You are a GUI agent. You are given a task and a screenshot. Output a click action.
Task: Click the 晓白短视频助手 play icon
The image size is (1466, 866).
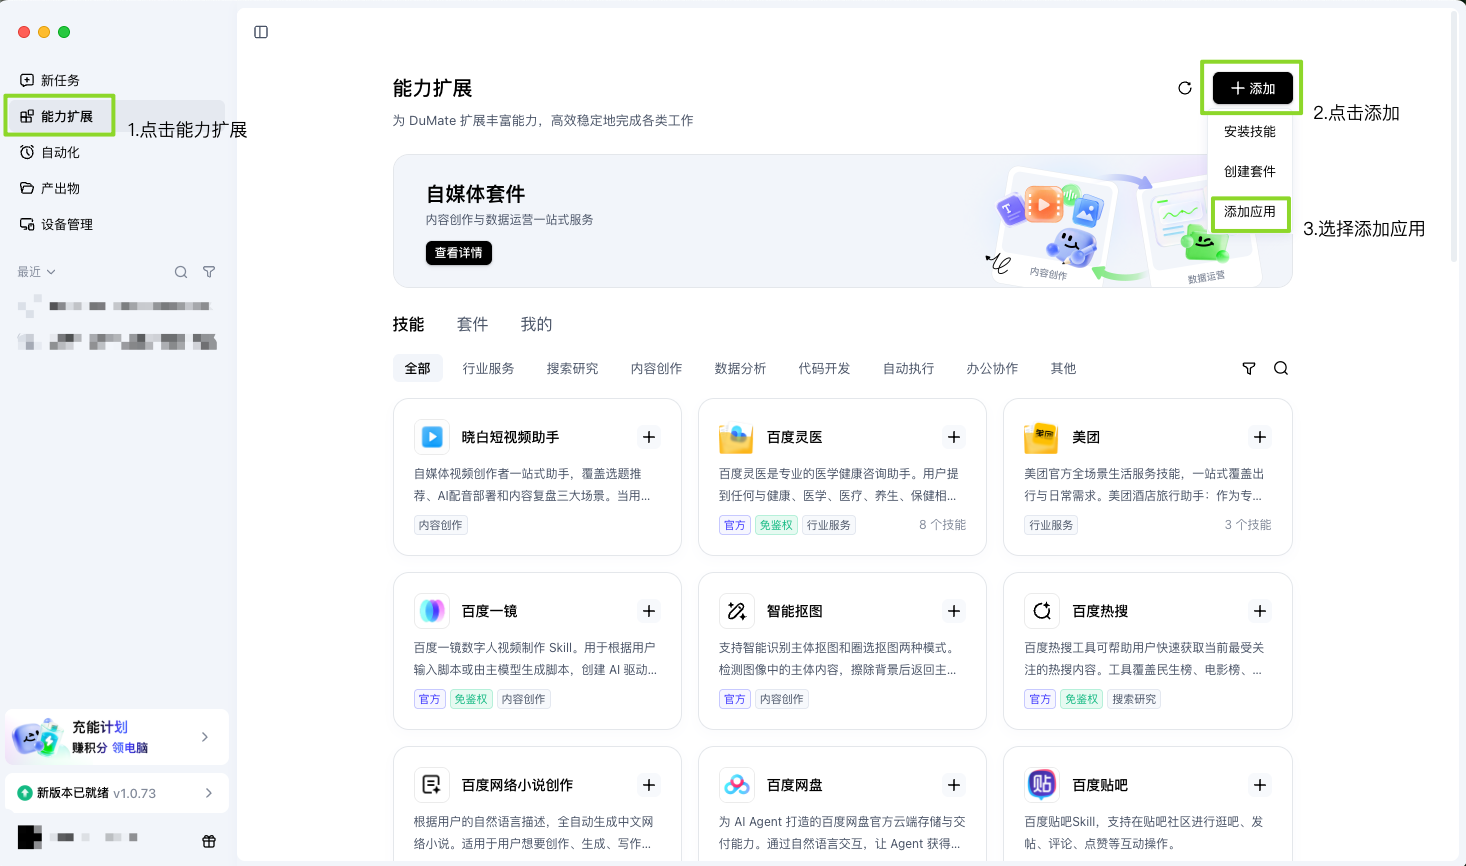[432, 437]
